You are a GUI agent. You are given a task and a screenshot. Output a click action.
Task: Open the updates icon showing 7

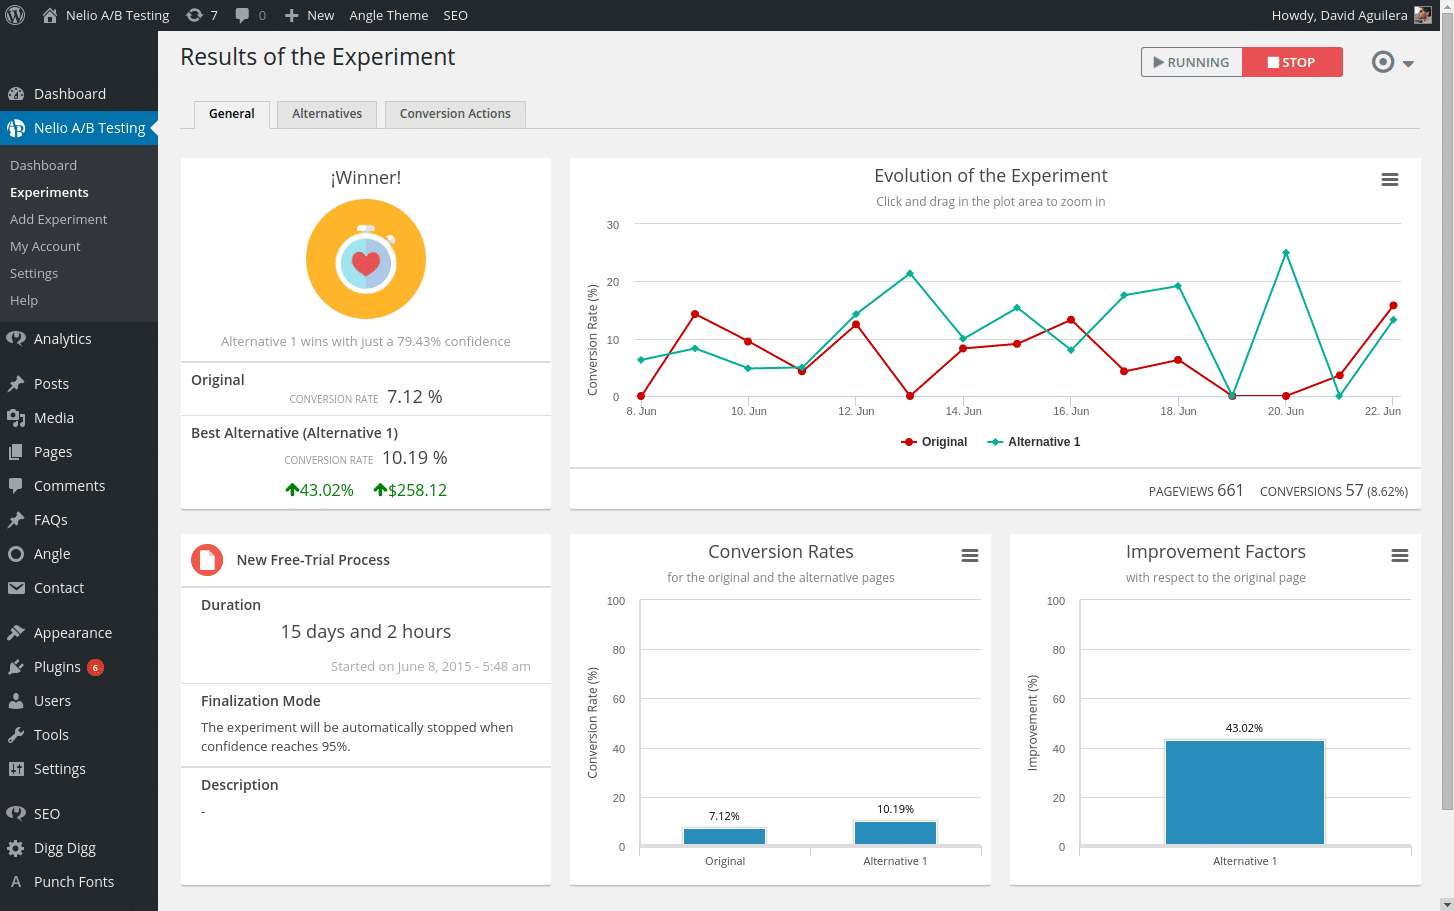coord(195,15)
